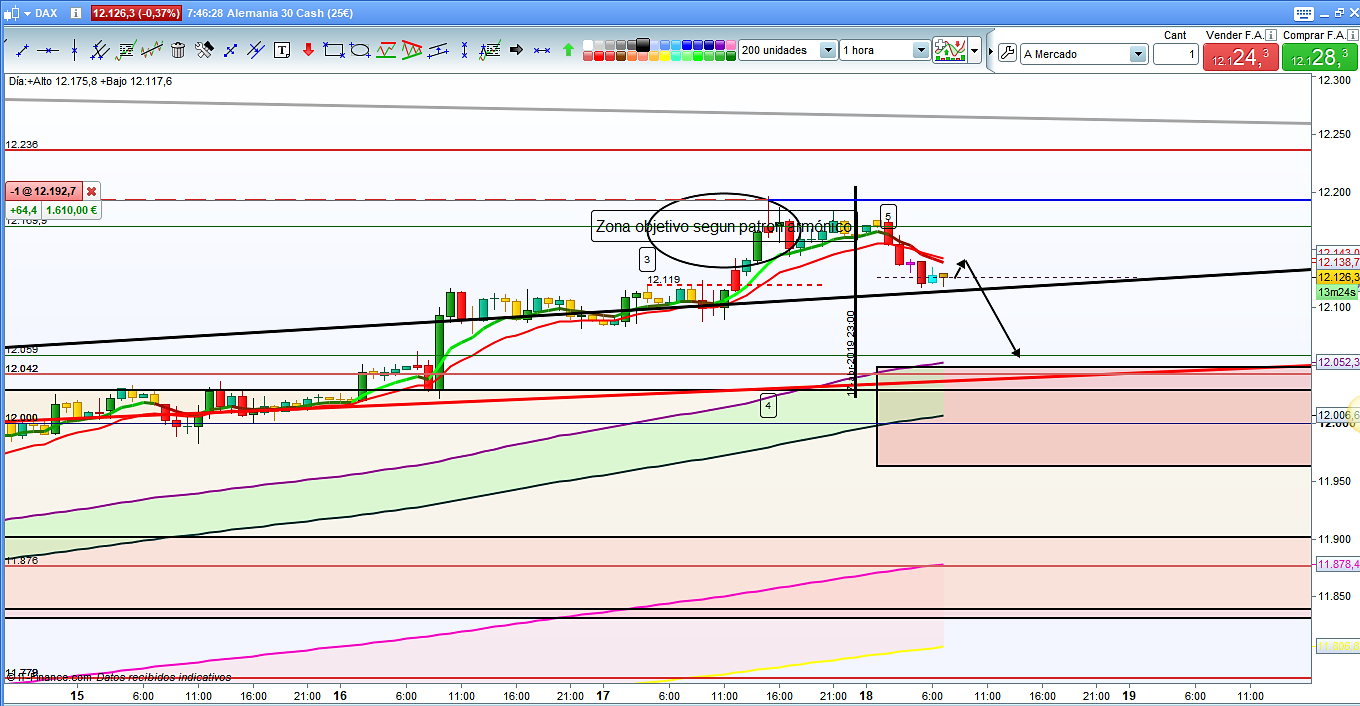Pick the green up arrow marker
Screen dimensions: 1360x706
click(x=569, y=50)
